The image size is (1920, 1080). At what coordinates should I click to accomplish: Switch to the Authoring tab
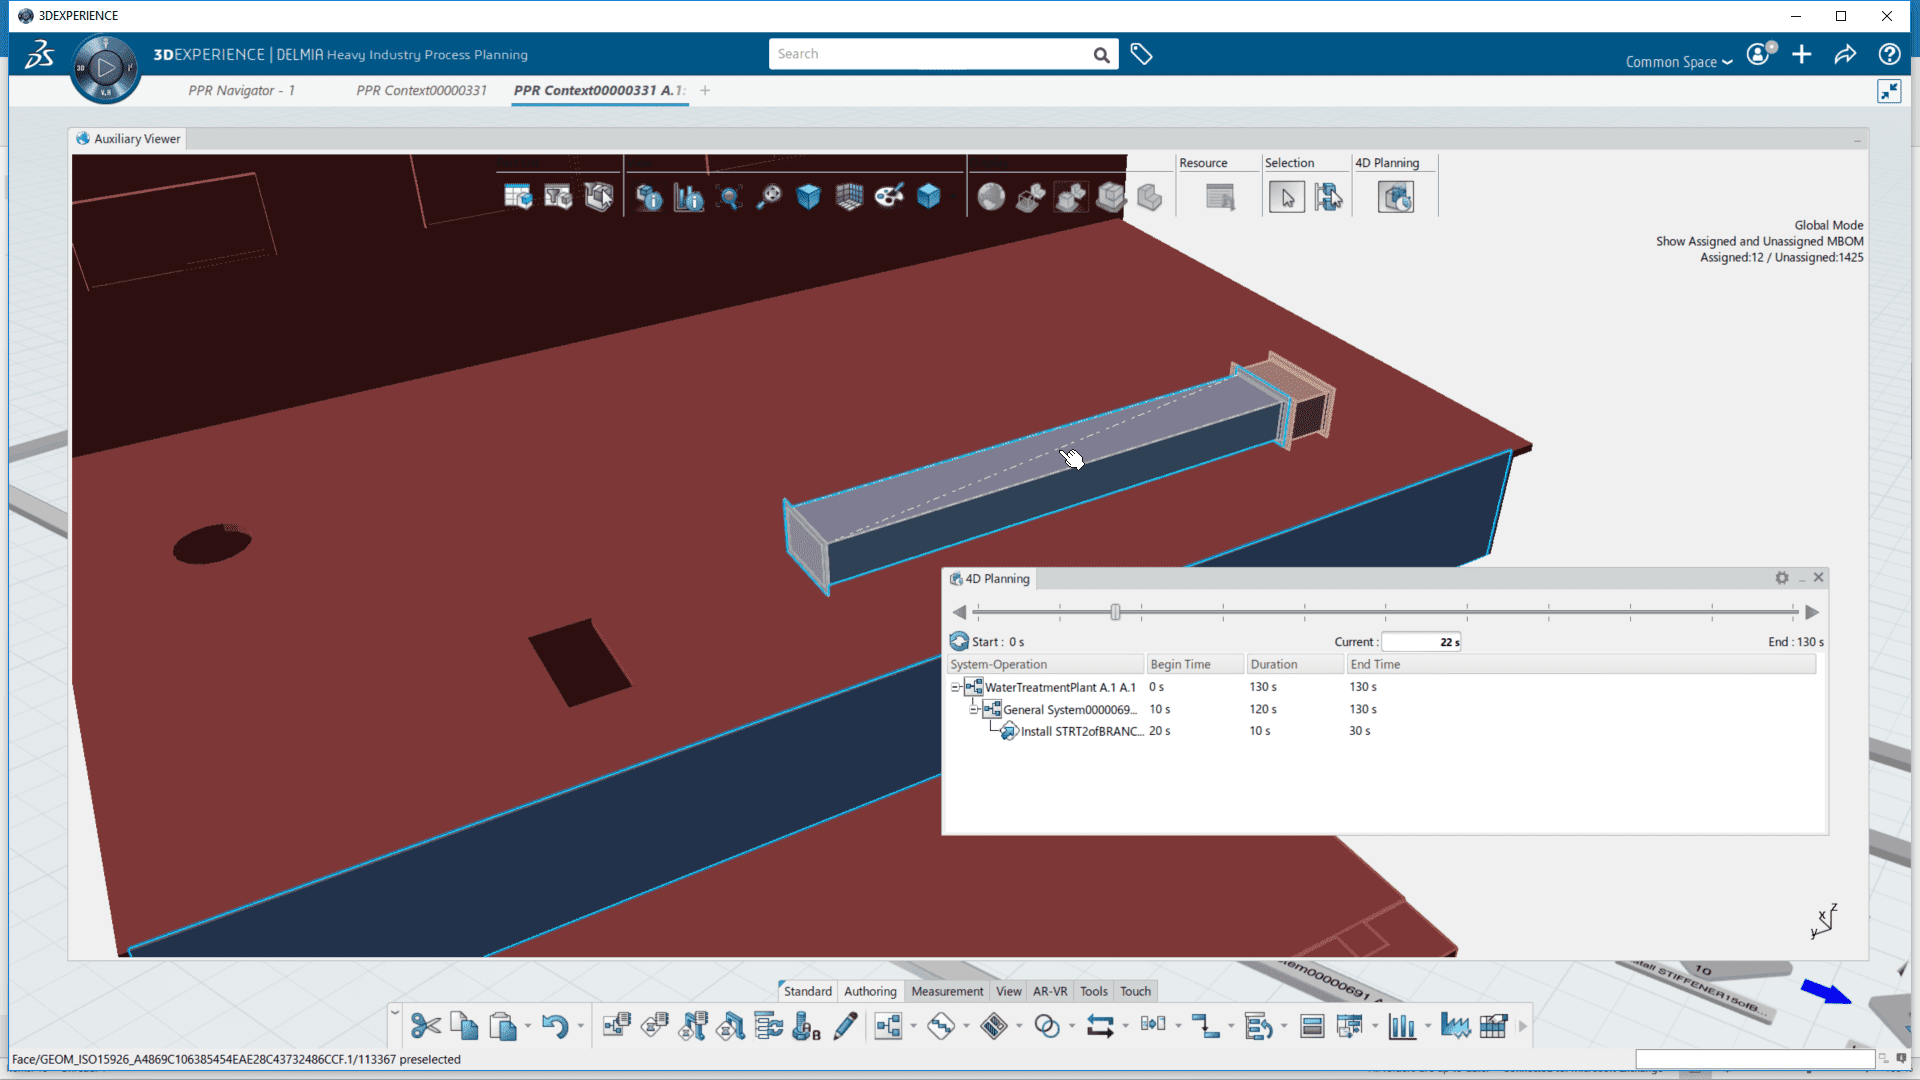point(869,990)
